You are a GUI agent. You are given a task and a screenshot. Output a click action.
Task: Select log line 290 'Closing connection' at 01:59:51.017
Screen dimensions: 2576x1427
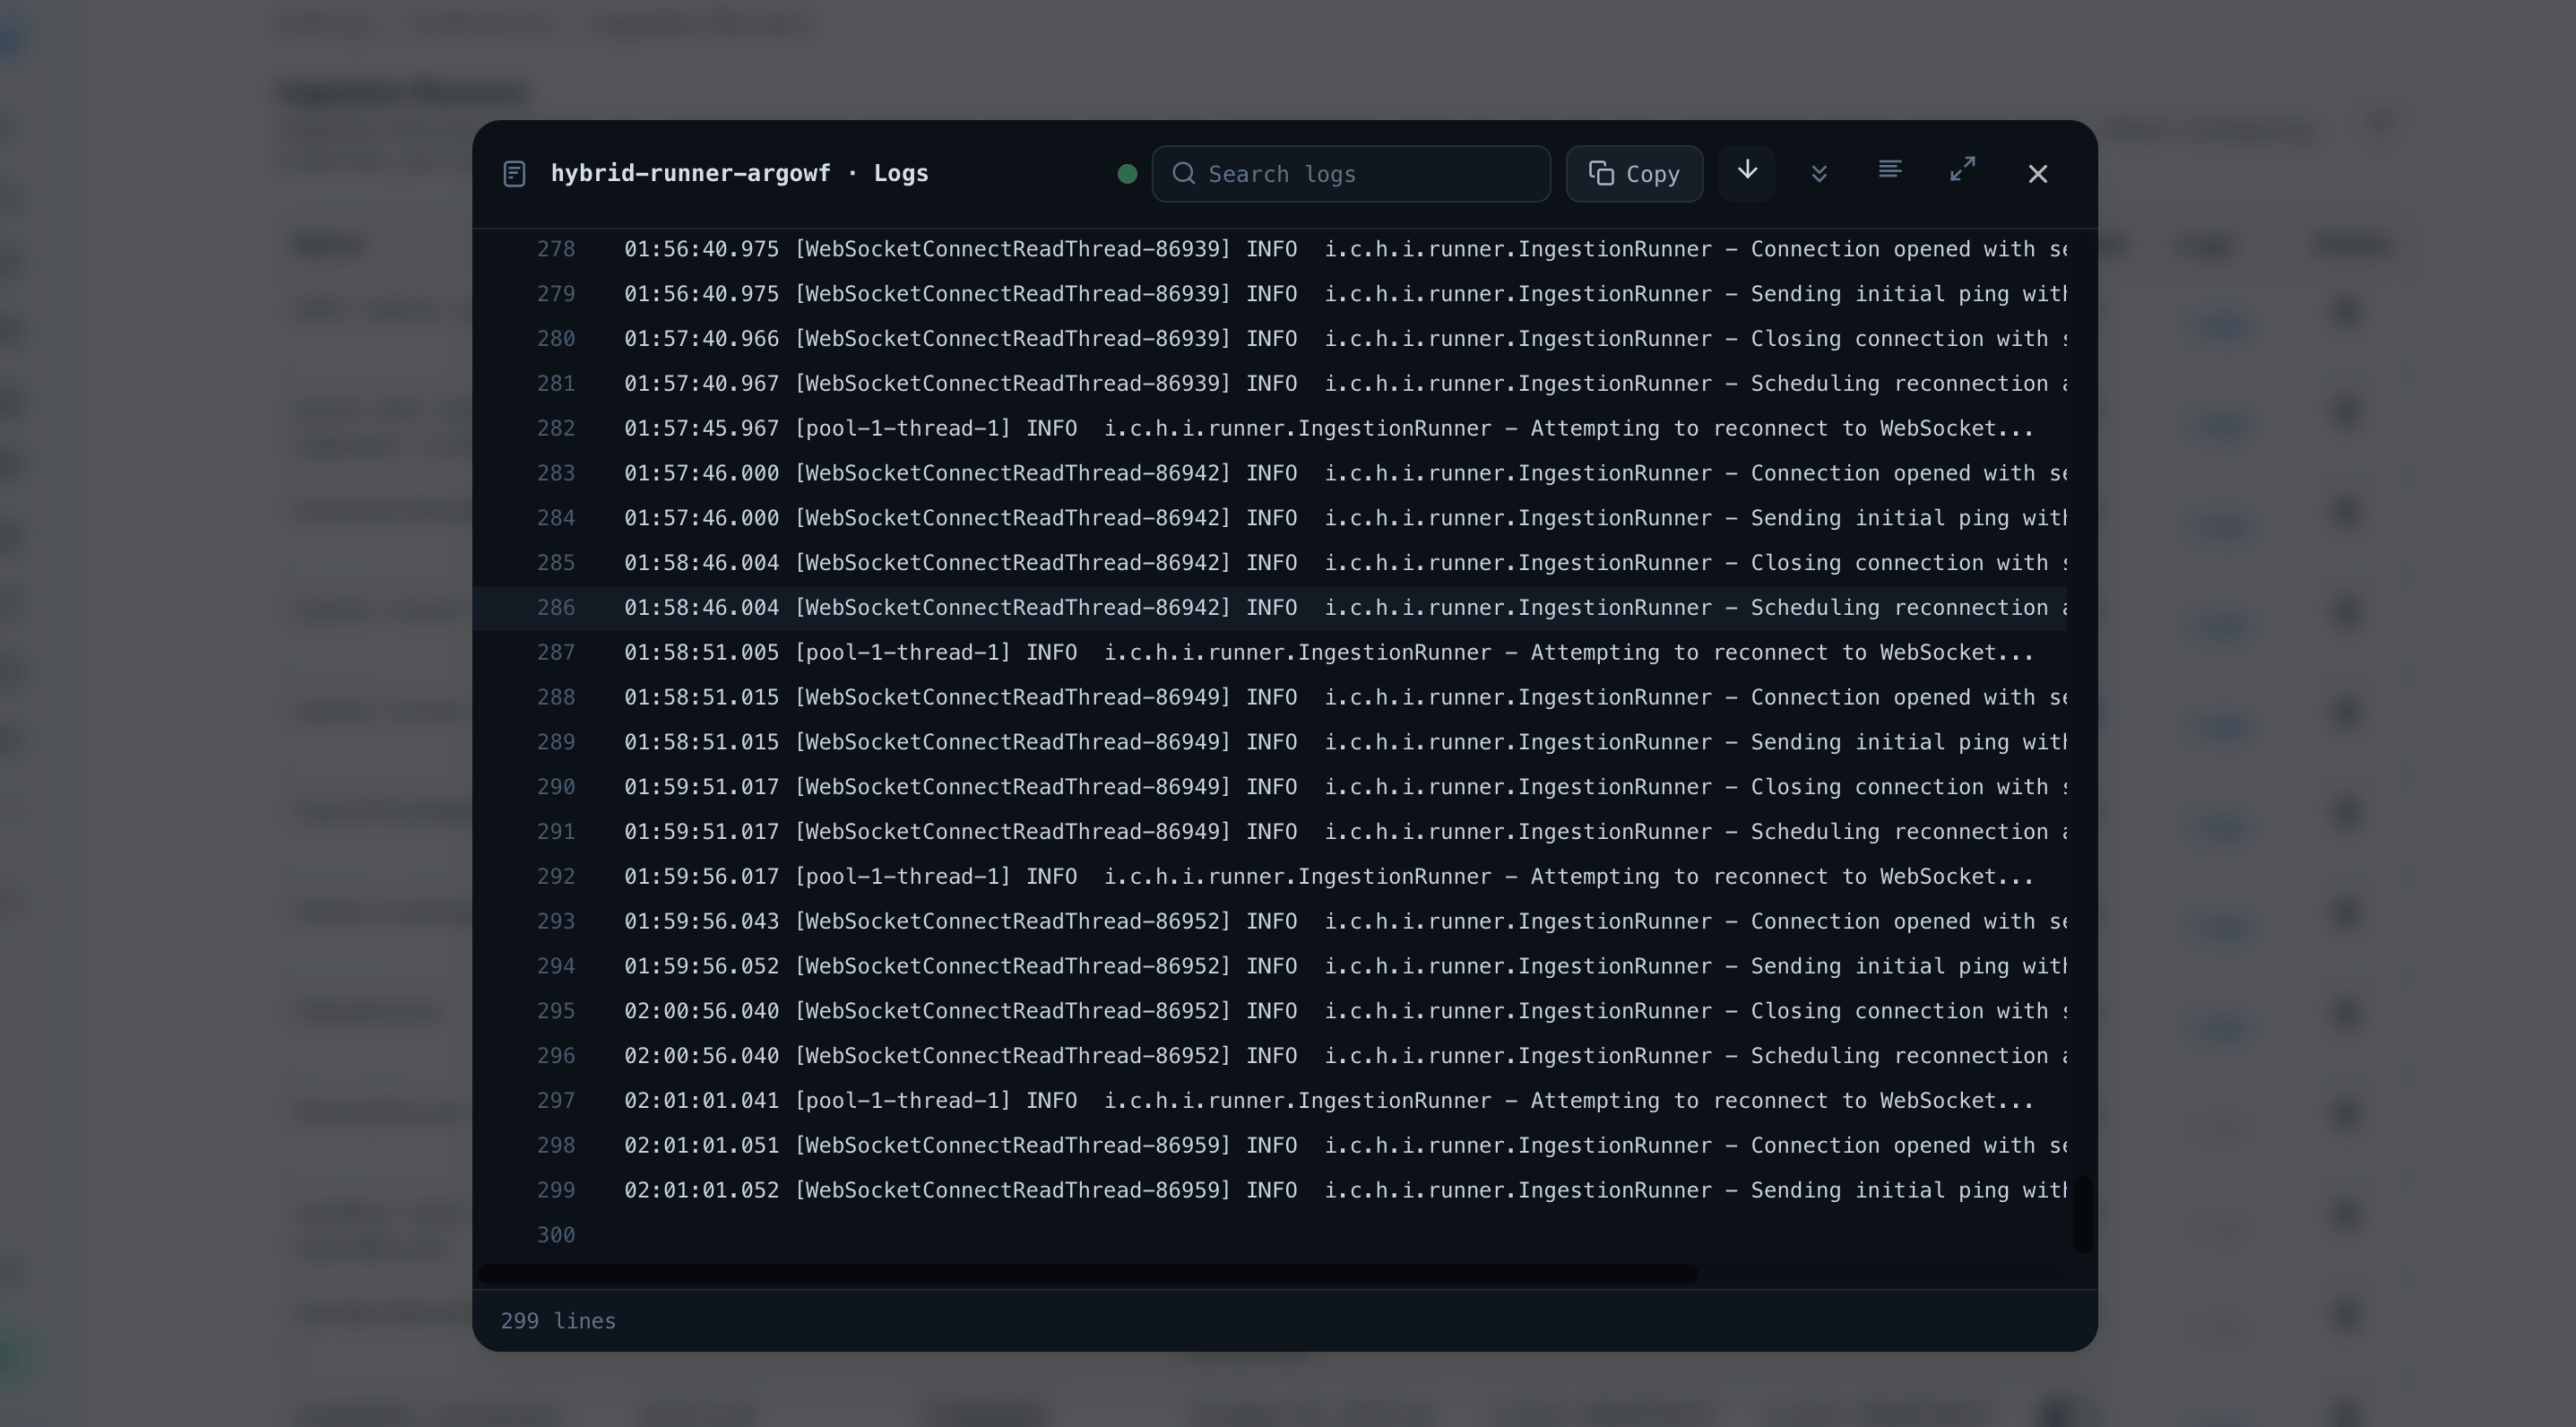coord(1270,787)
